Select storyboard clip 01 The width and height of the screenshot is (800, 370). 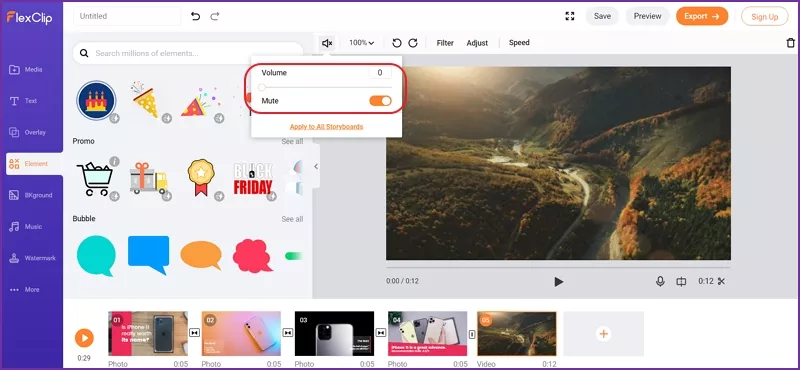[148, 333]
